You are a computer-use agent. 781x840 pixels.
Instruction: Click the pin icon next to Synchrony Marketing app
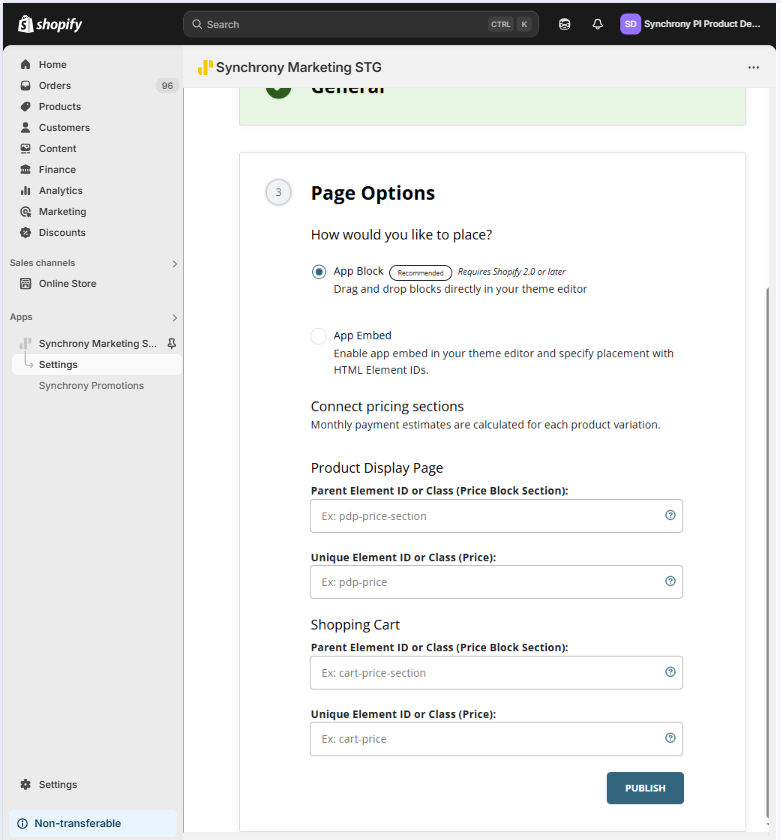(172, 343)
